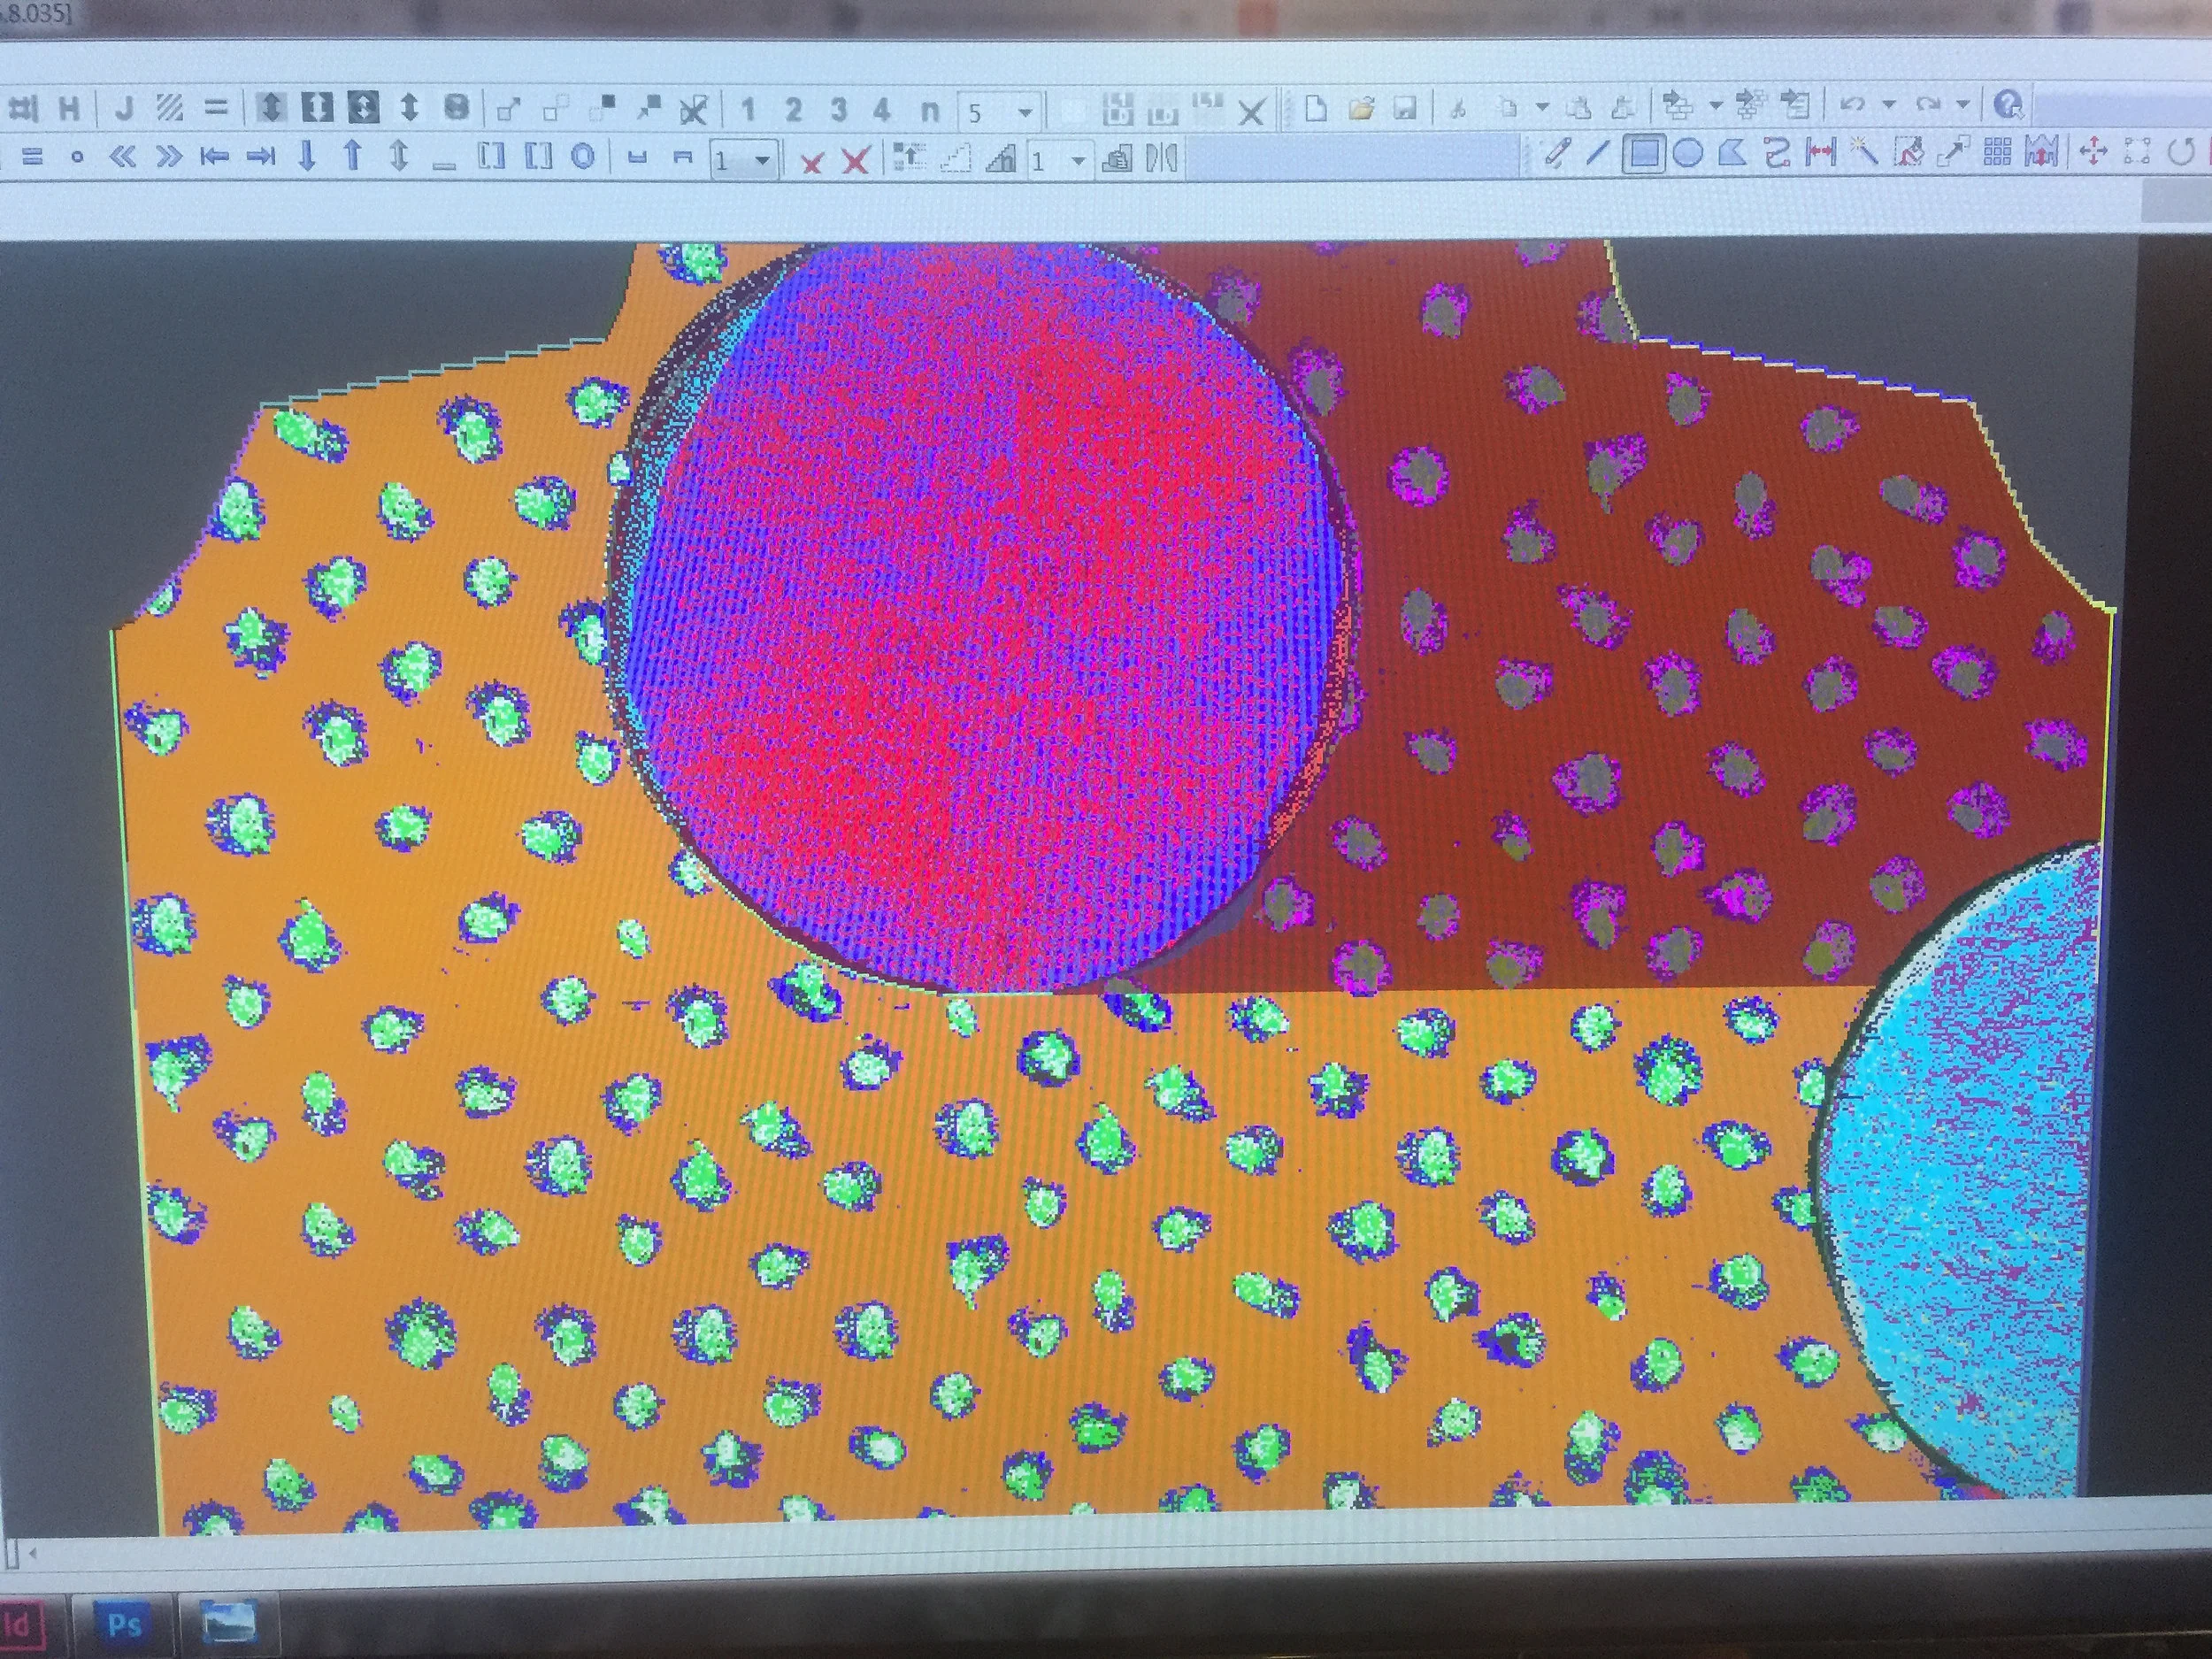This screenshot has width=2212, height=1659.
Task: Open the dropdown showing value 5
Action: 1024,112
